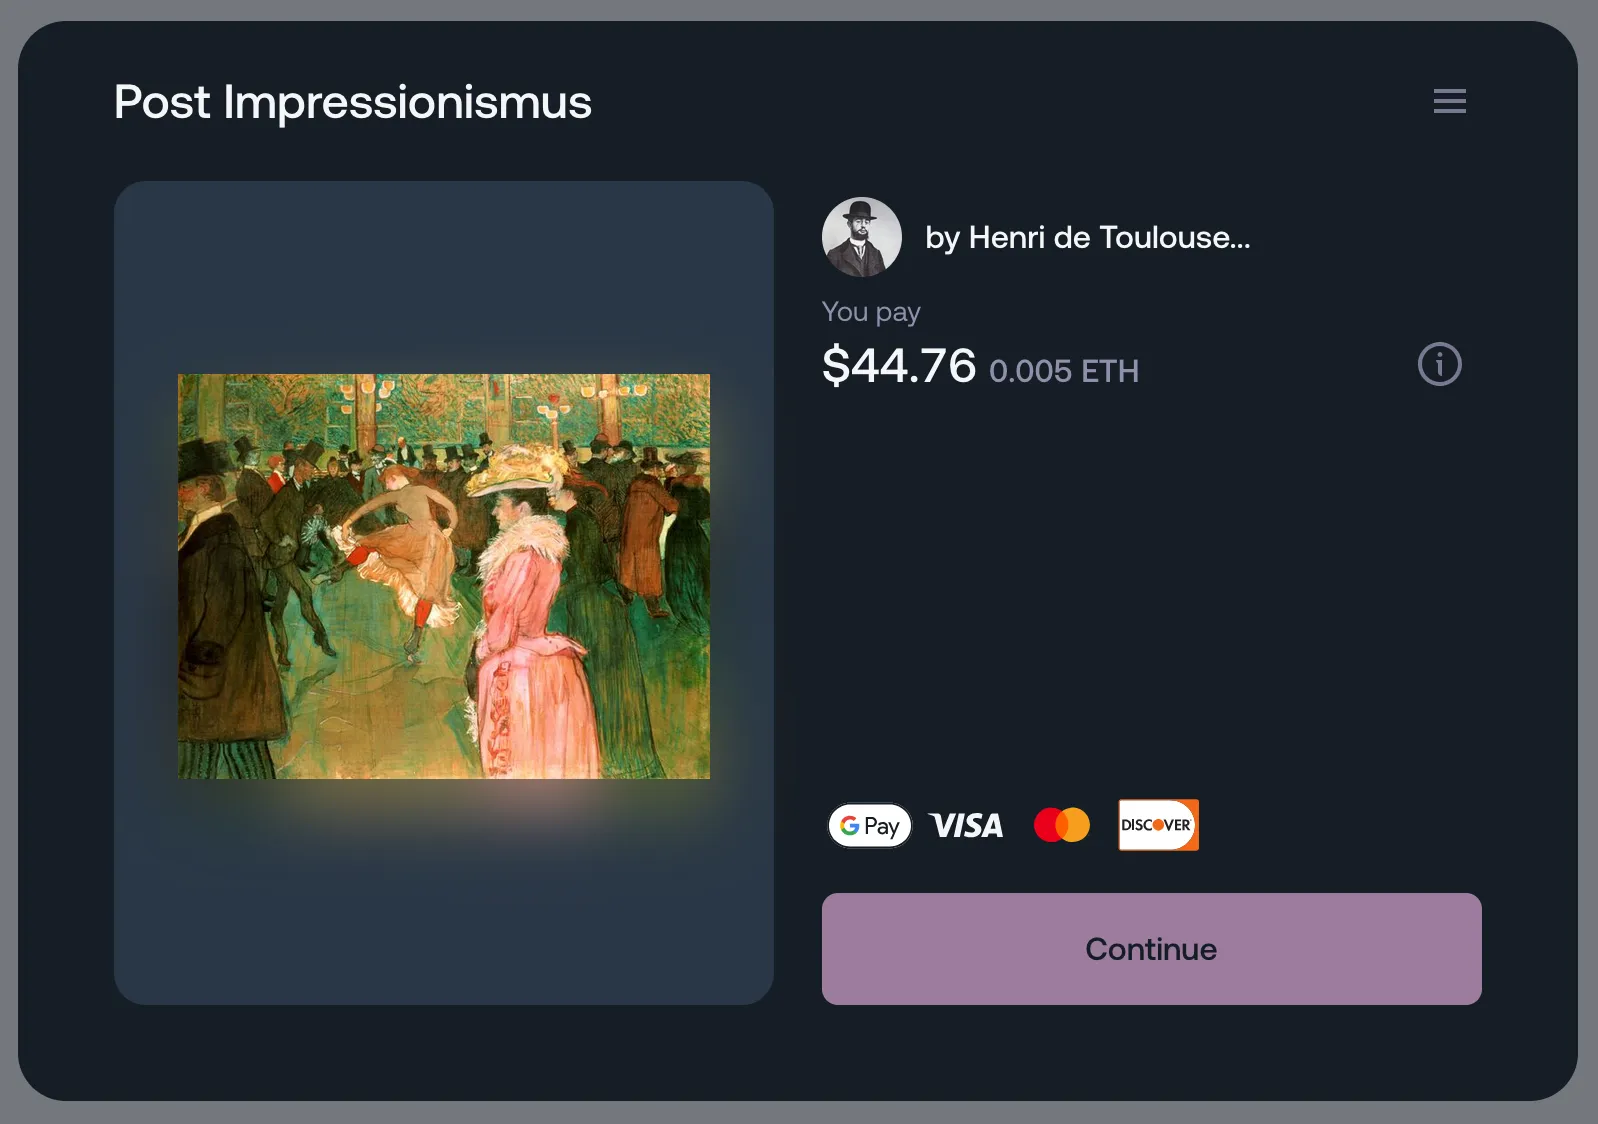Choose the VISA card logo
1598x1124 pixels.
coord(966,825)
